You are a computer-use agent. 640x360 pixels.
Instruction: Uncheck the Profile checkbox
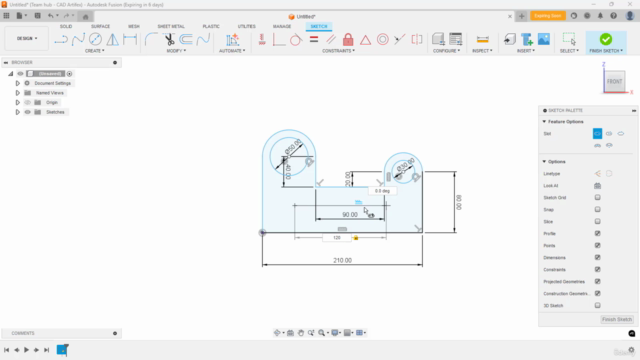point(598,233)
